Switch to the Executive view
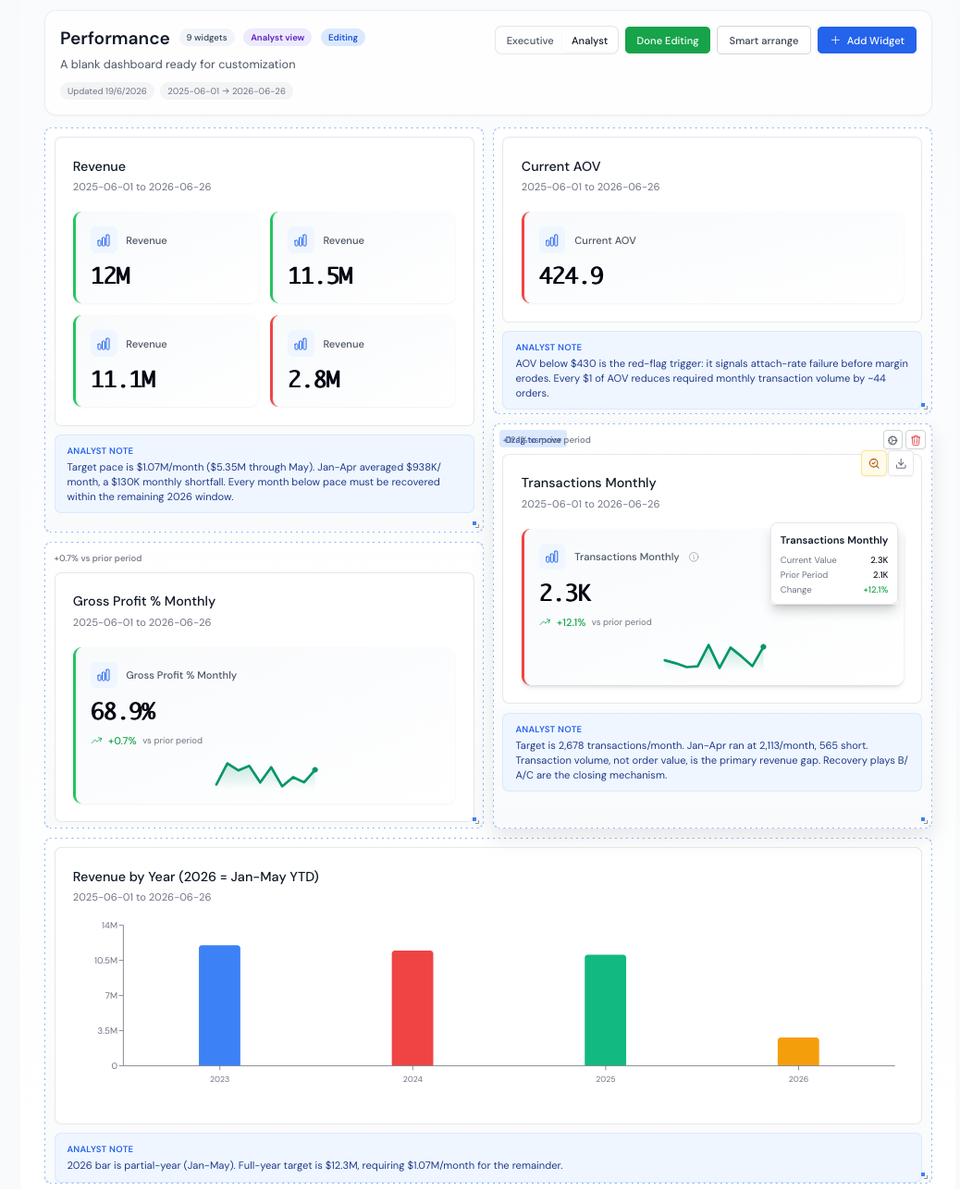The width and height of the screenshot is (960, 1189). point(529,40)
